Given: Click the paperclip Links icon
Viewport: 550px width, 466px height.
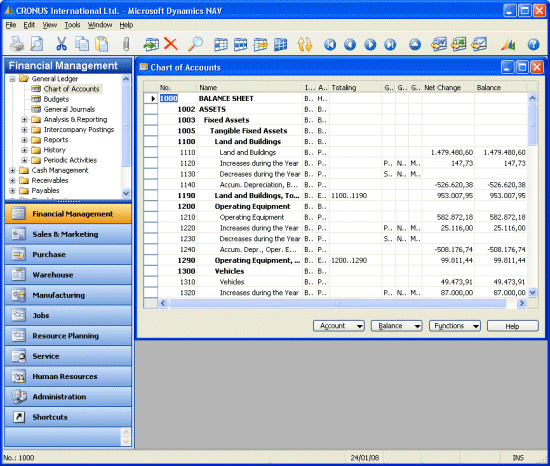Looking at the screenshot, I should [x=126, y=44].
